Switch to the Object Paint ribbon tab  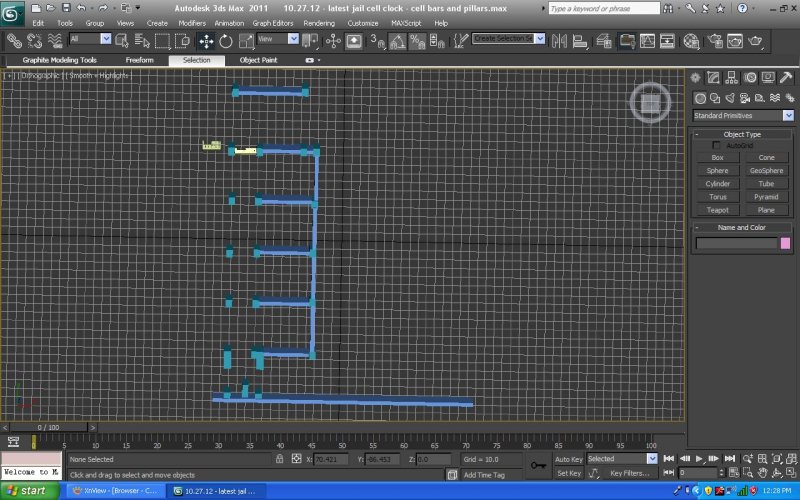[258, 60]
